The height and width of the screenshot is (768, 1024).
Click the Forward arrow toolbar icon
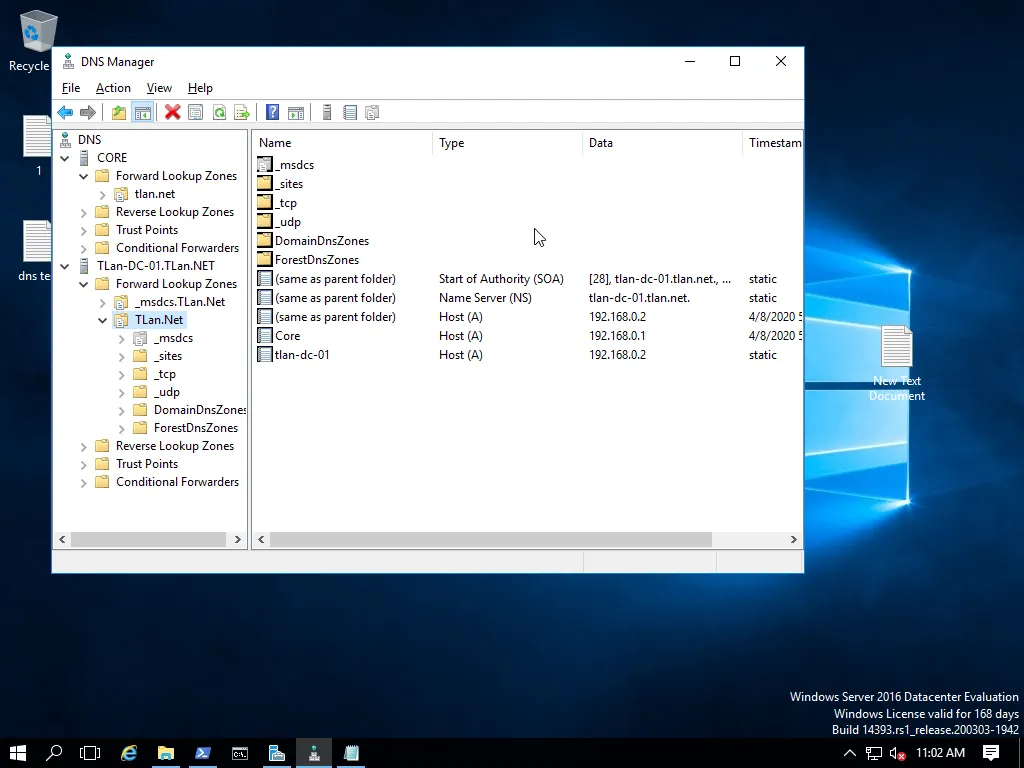tap(88, 112)
